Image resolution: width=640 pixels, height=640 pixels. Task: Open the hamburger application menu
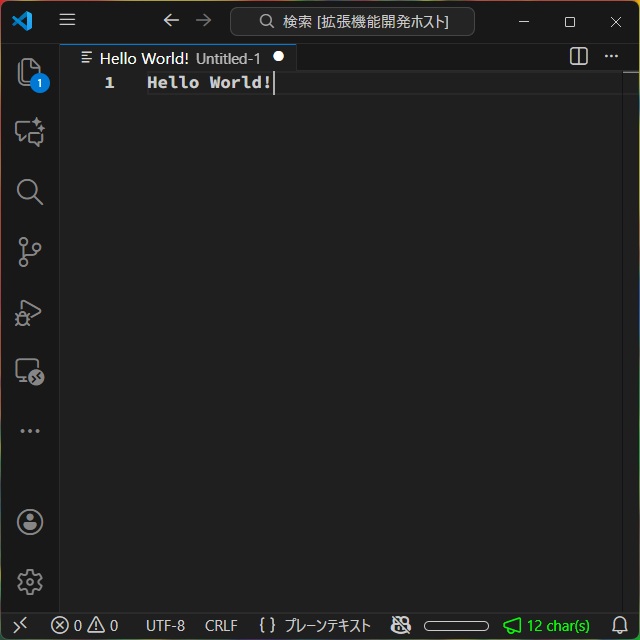67,20
